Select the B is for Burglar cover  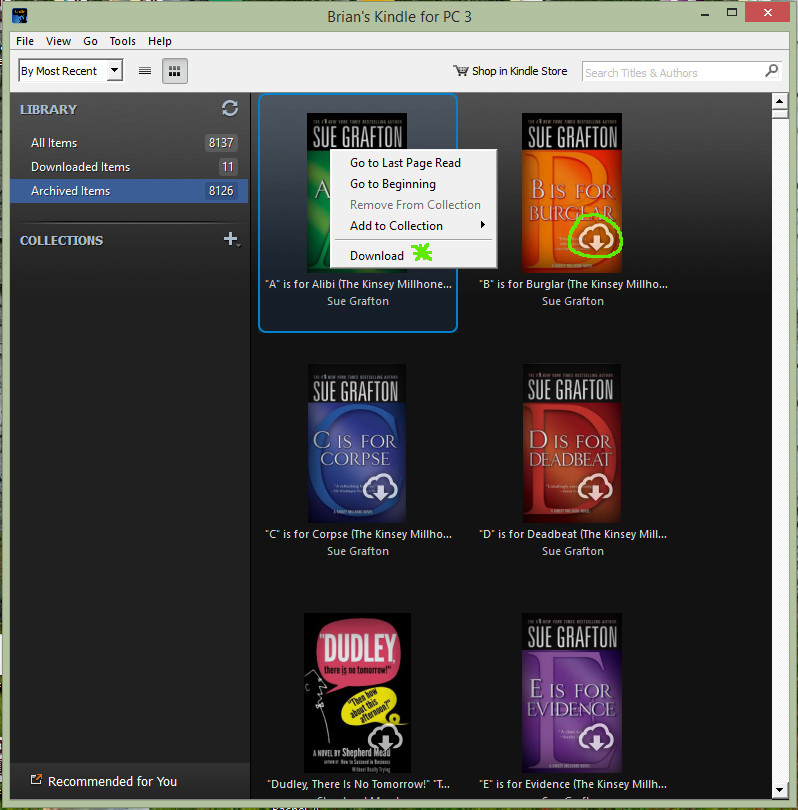point(572,193)
